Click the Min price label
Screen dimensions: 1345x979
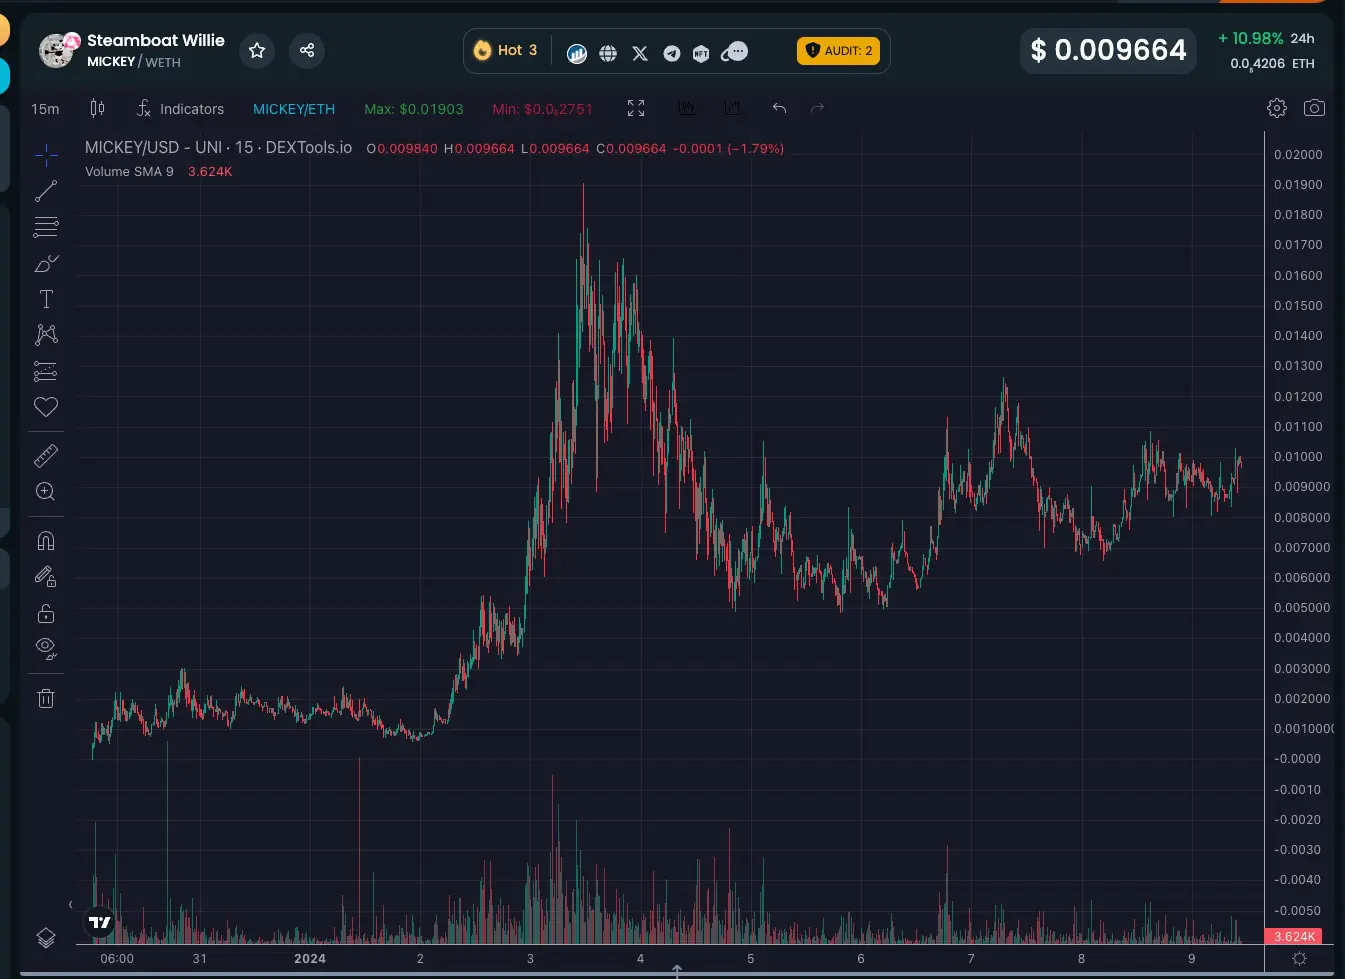click(x=543, y=109)
